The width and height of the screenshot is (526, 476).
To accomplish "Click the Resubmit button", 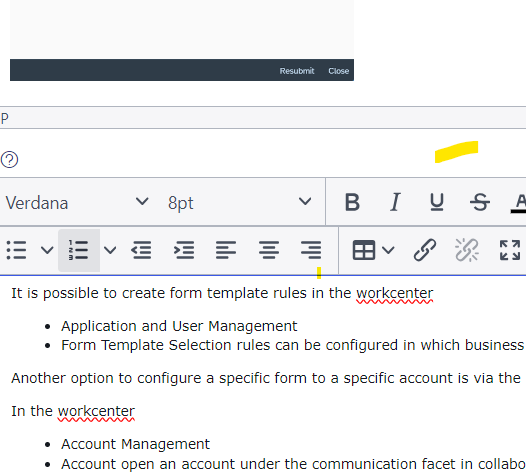I will point(297,71).
